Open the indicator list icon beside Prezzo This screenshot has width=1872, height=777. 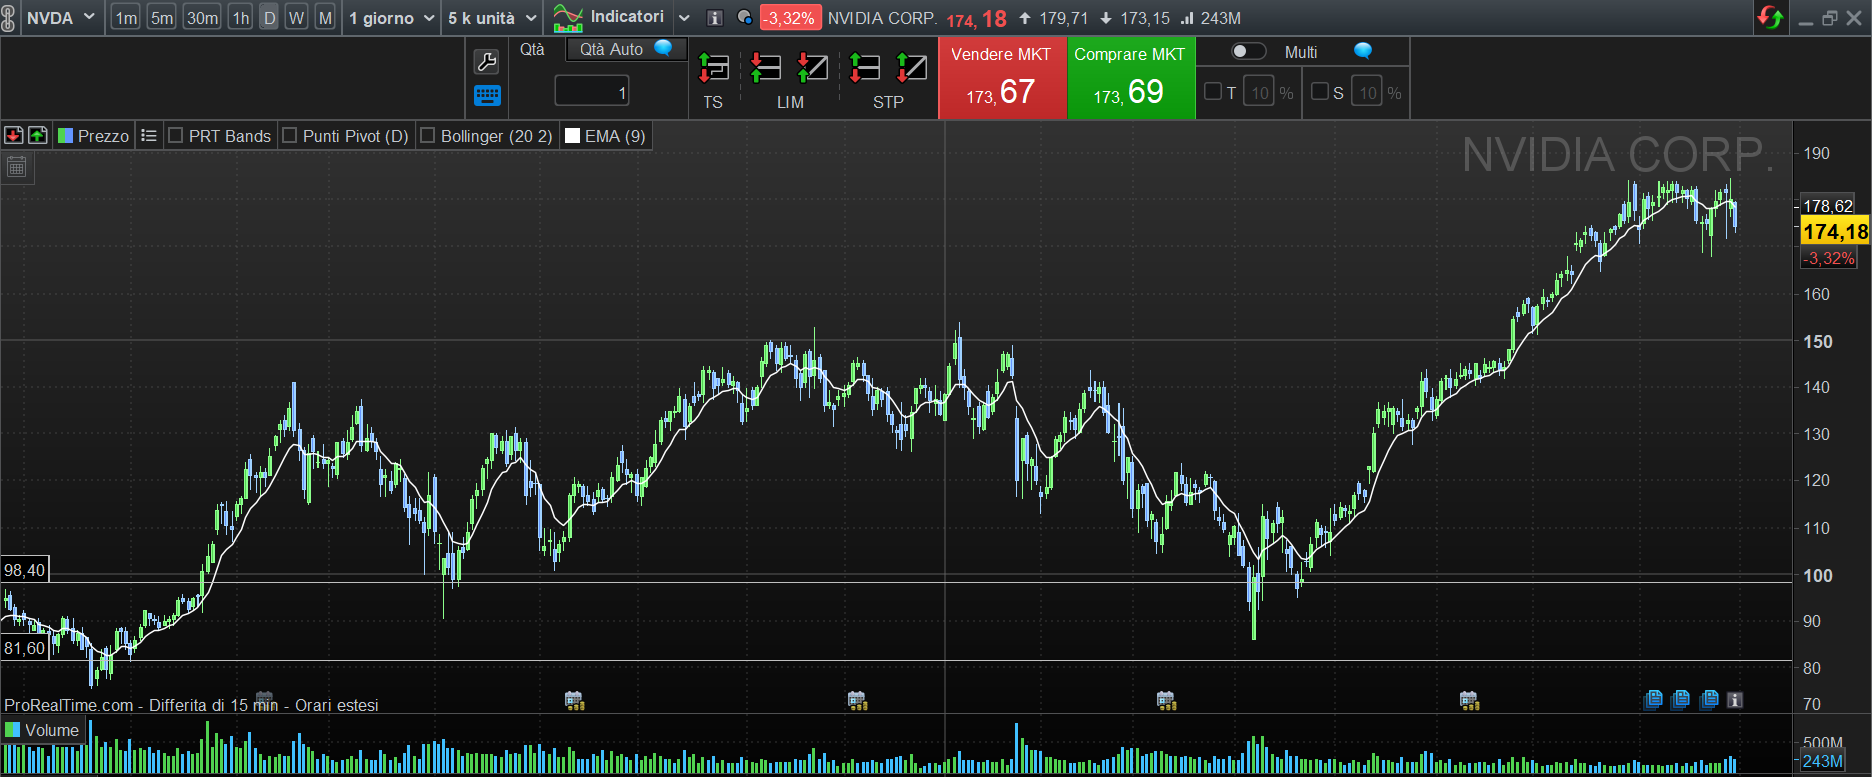(149, 136)
